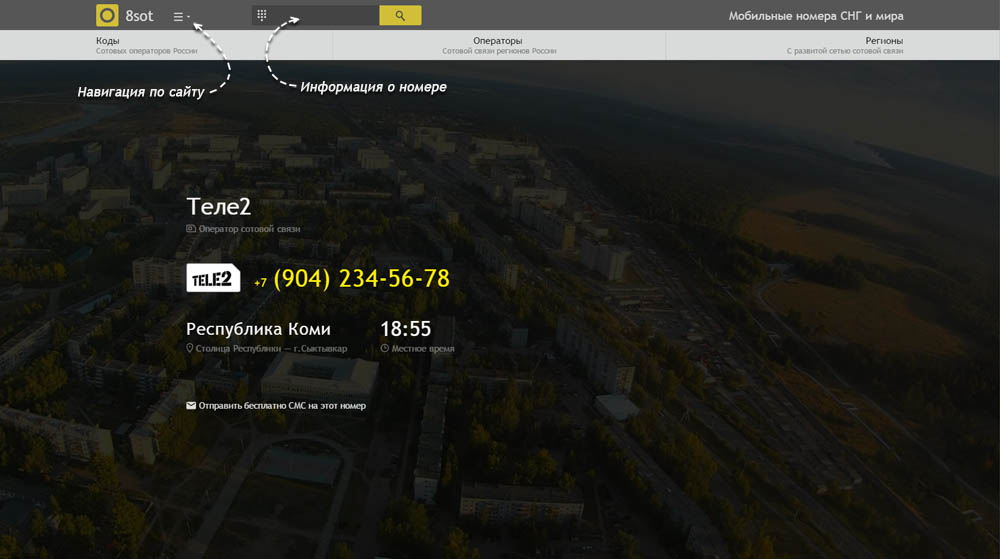The image size is (1000, 559).
Task: Click the 'Теле2' operator heading
Action: pos(219,207)
